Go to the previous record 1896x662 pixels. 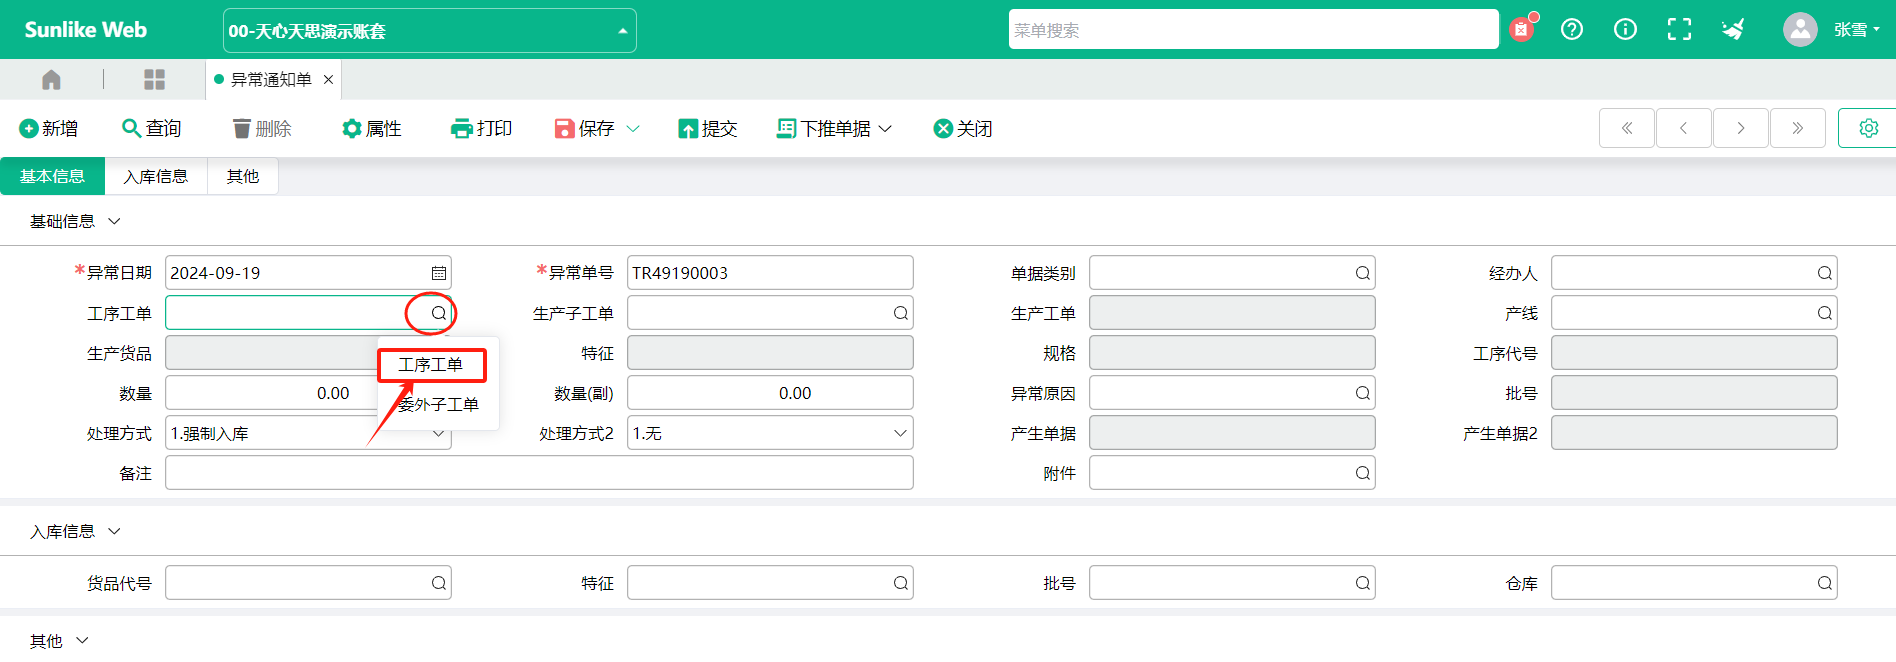pos(1684,128)
